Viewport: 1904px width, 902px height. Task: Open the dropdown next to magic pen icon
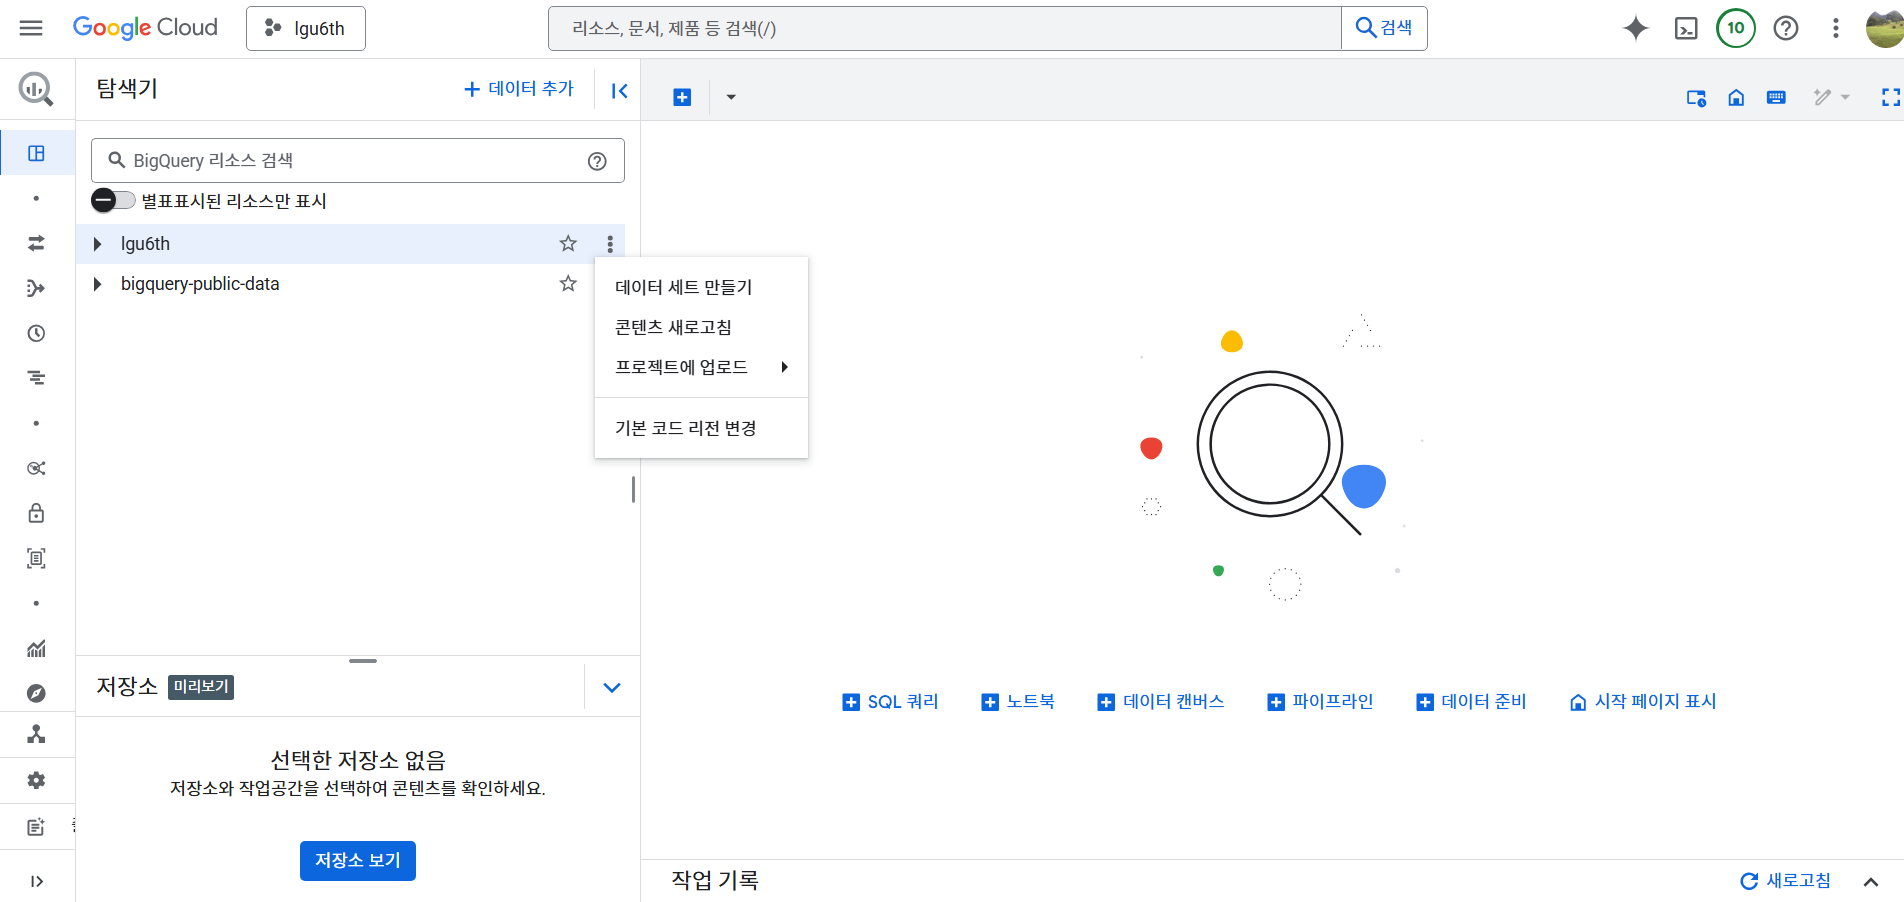[x=1845, y=97]
